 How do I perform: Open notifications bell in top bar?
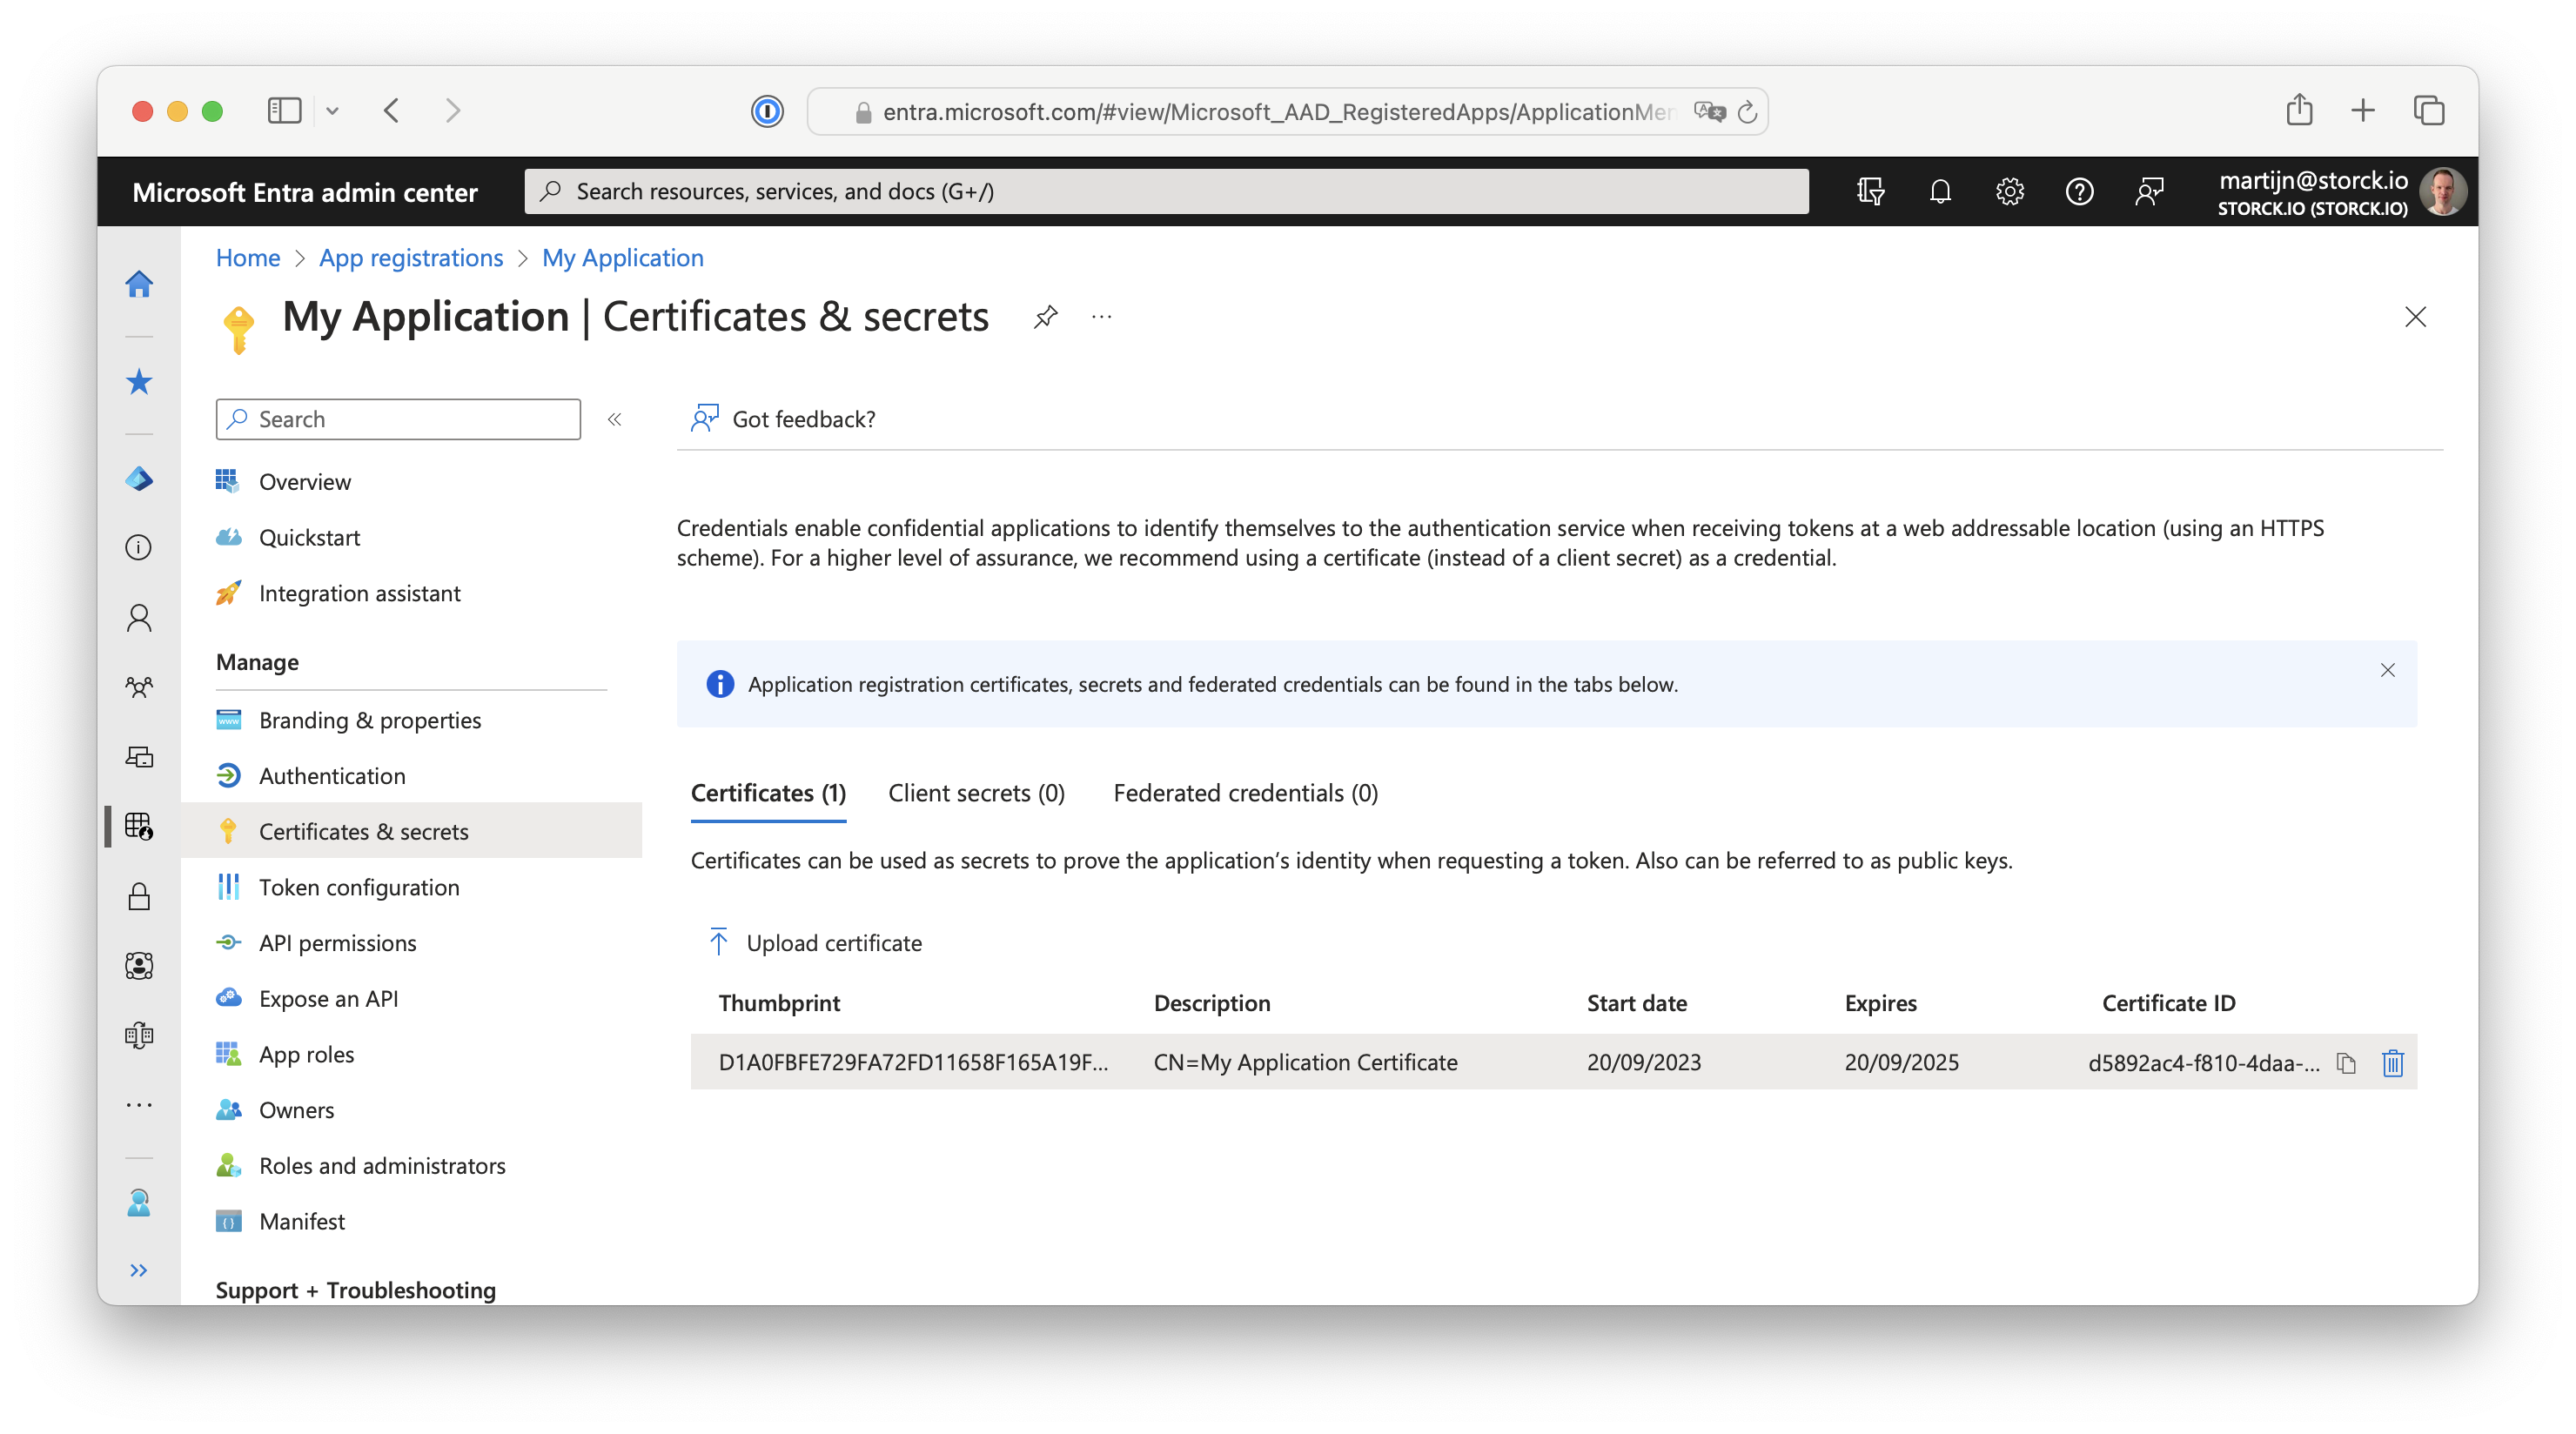1940,191
